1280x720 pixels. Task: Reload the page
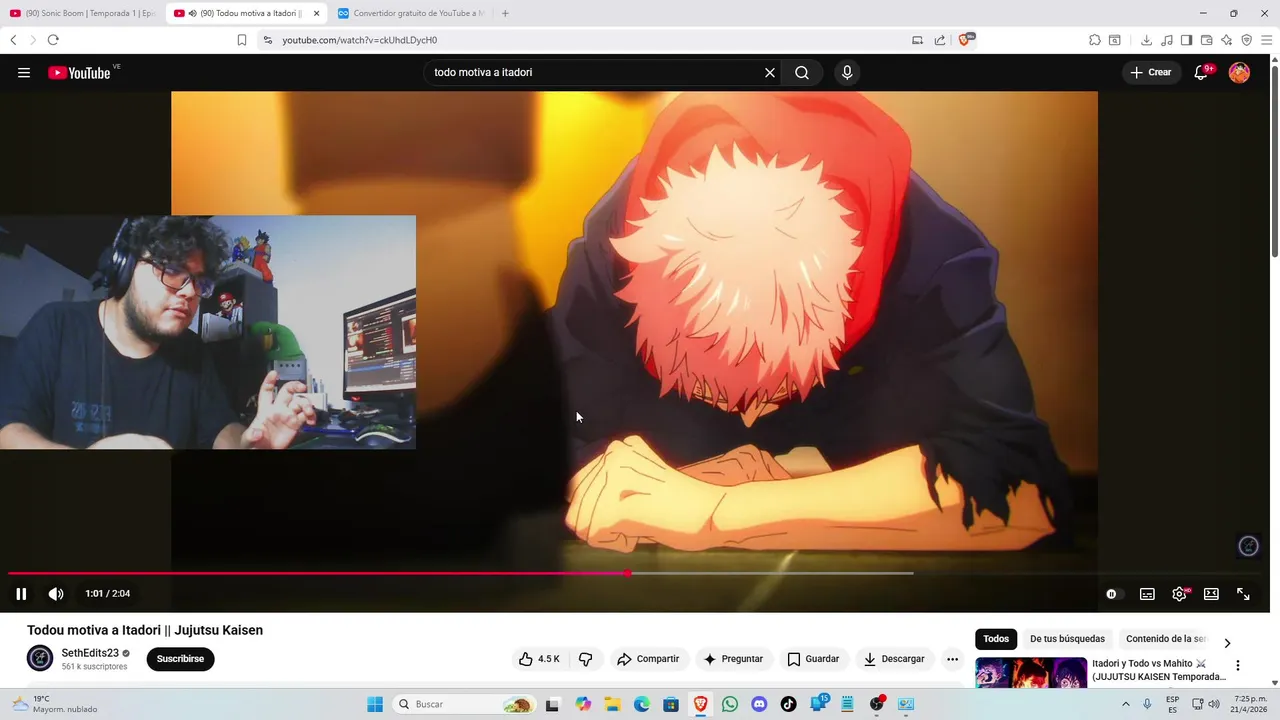pos(53,40)
